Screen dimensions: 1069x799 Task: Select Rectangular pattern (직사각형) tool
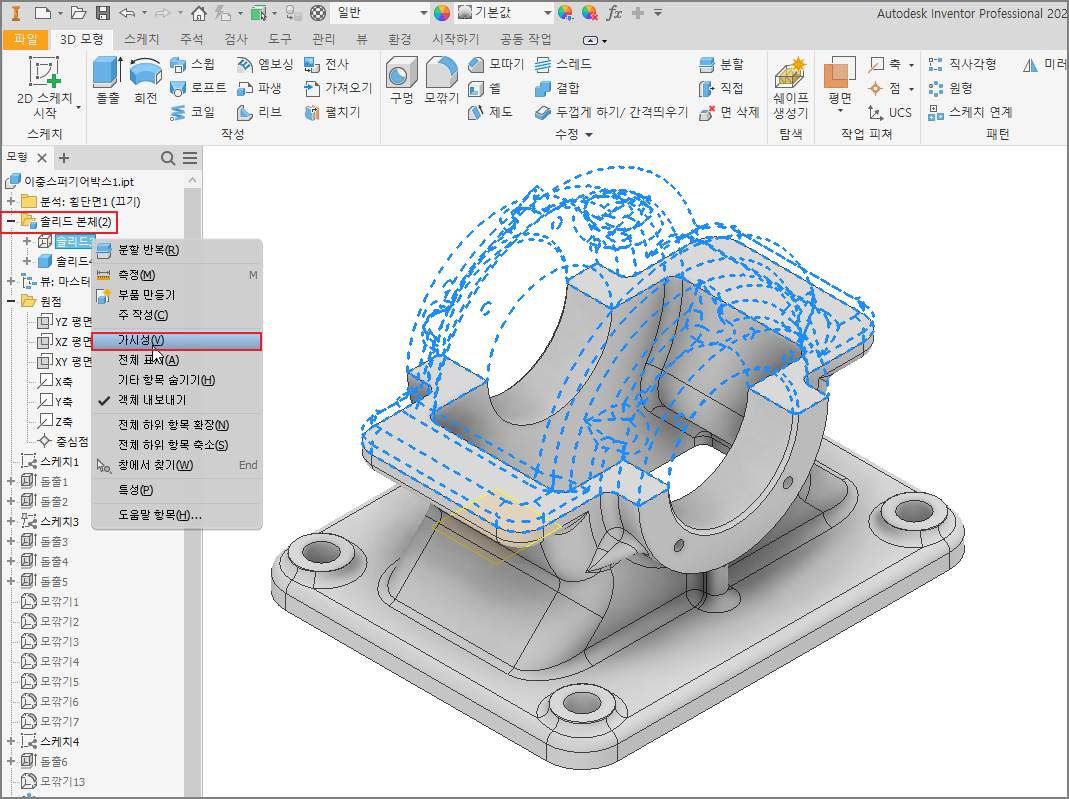[x=963, y=64]
